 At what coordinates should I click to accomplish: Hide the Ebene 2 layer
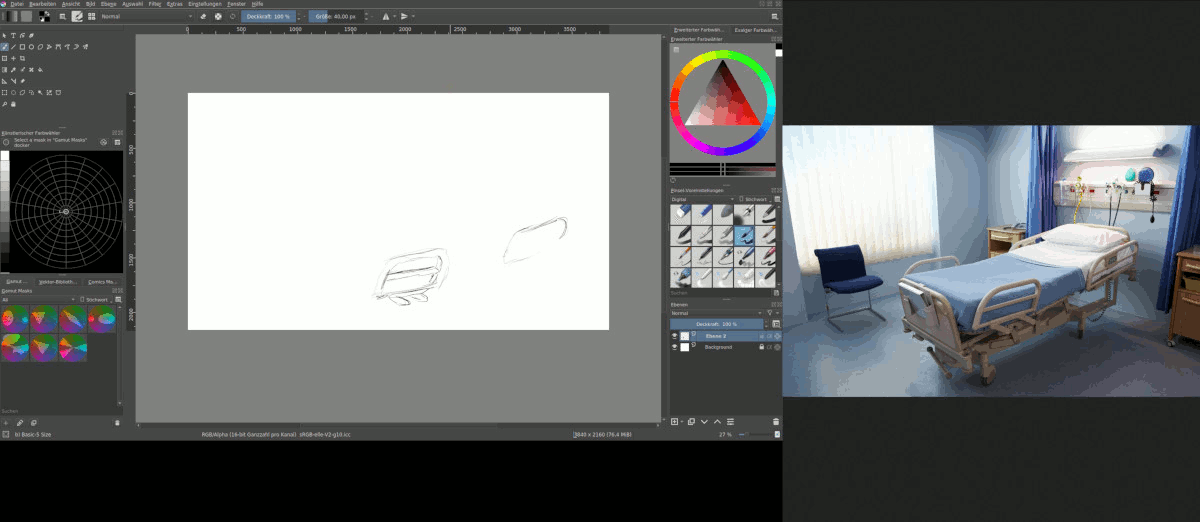(x=674, y=336)
